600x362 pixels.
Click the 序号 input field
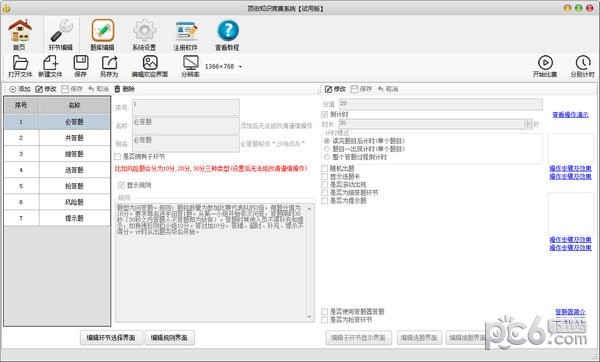click(186, 108)
